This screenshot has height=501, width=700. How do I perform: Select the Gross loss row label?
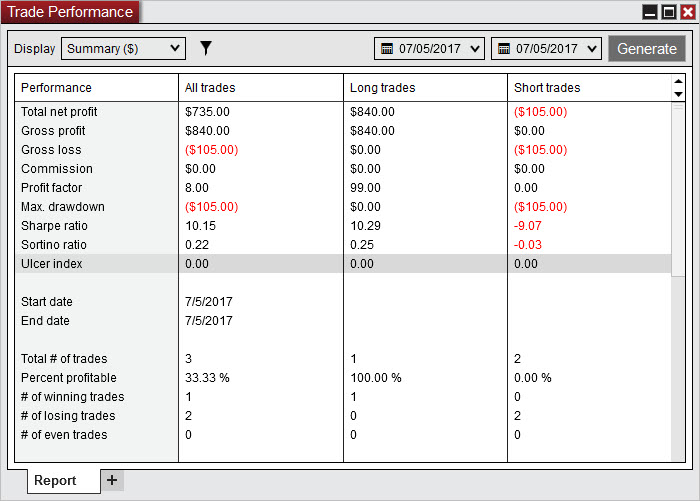[51, 150]
